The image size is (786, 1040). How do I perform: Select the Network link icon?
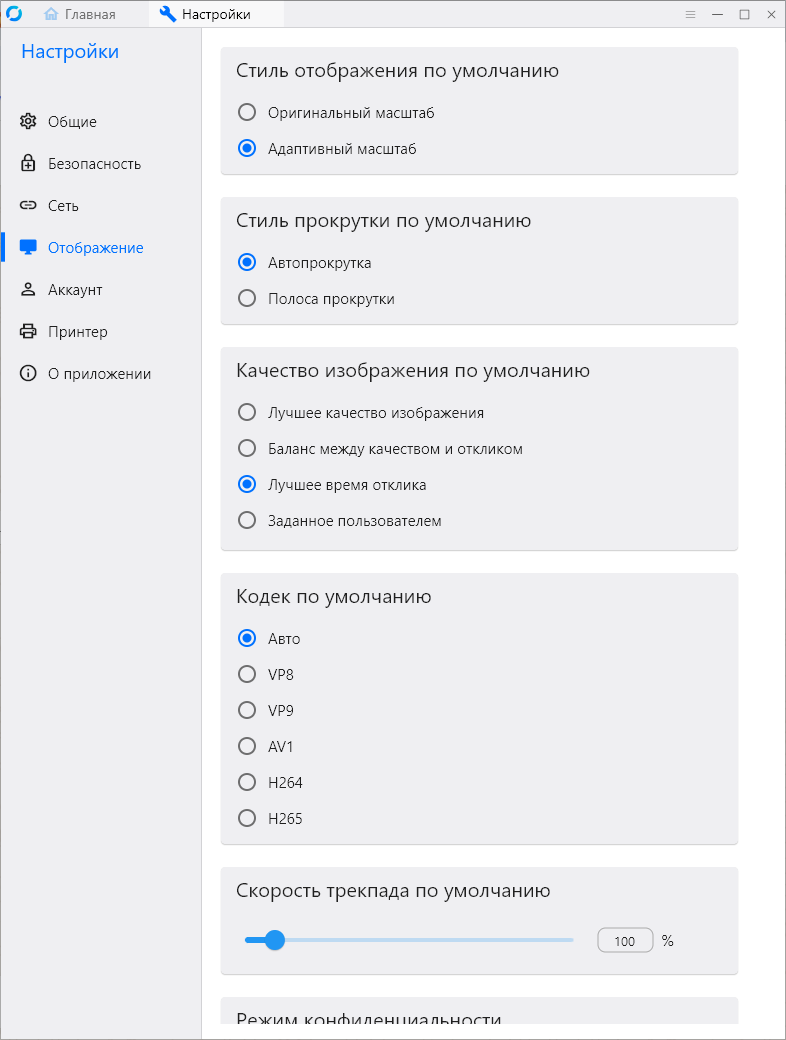28,206
